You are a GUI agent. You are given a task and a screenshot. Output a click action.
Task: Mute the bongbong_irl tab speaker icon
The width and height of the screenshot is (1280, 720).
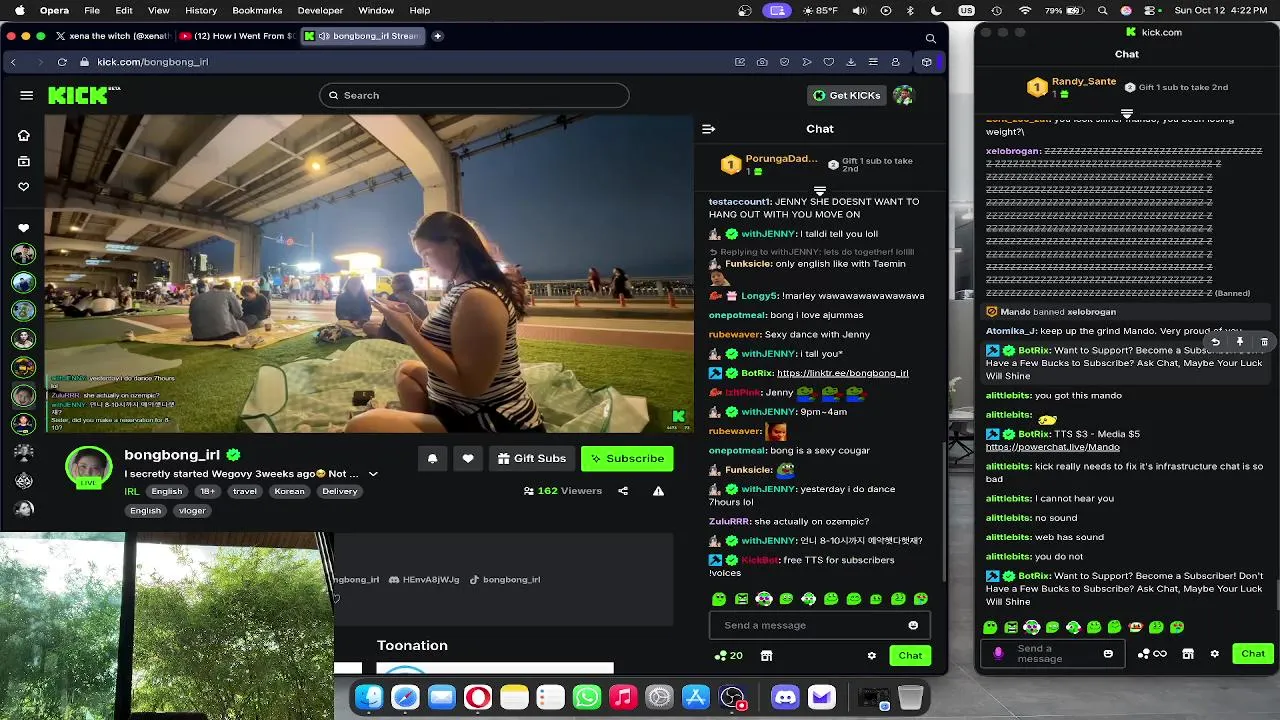(324, 36)
